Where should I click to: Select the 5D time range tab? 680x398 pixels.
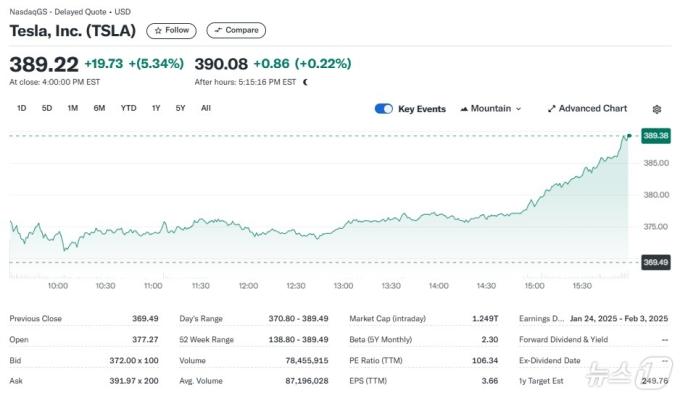pos(47,108)
